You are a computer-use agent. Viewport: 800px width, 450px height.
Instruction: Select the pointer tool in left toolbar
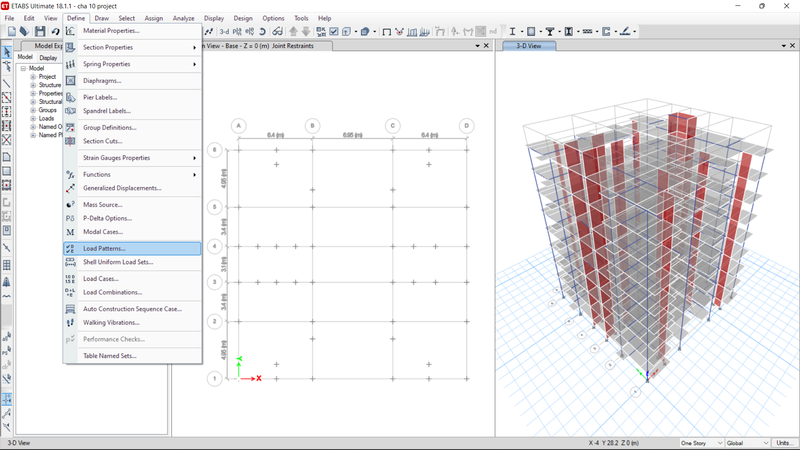click(x=7, y=52)
